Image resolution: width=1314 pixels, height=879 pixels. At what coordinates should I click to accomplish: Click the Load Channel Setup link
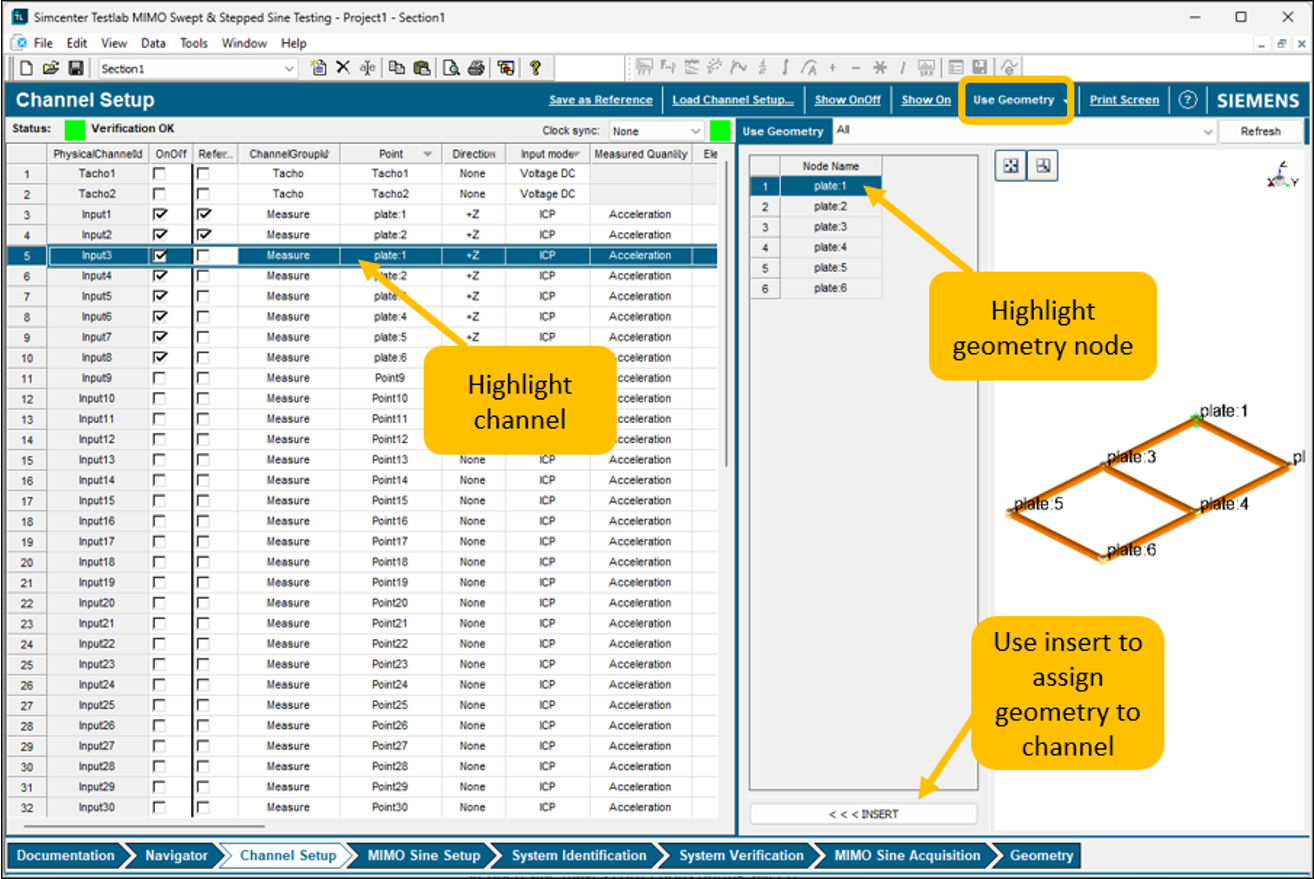click(x=733, y=100)
